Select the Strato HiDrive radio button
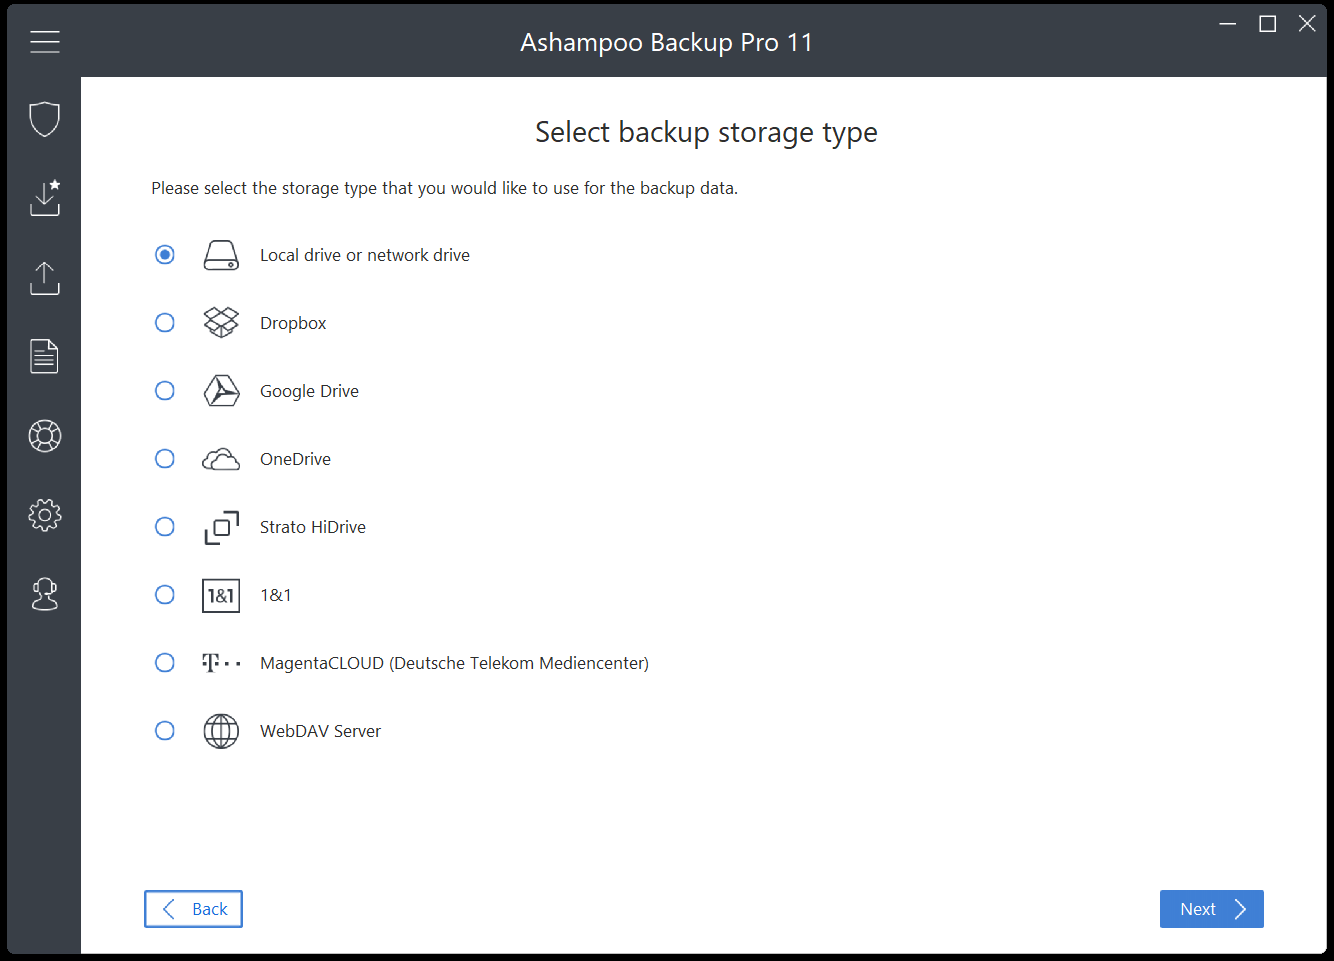Viewport: 1334px width, 961px height. [165, 527]
